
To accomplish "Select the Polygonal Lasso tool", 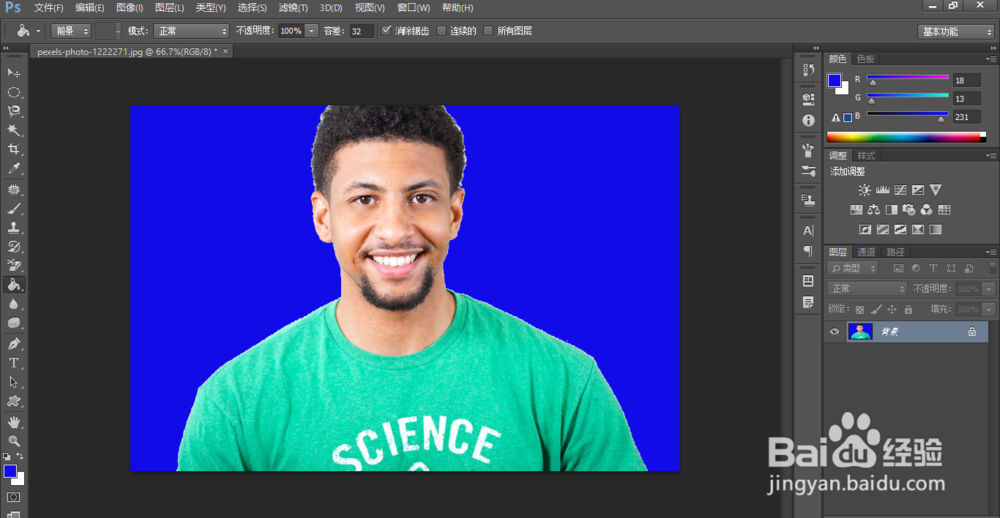I will coord(13,111).
